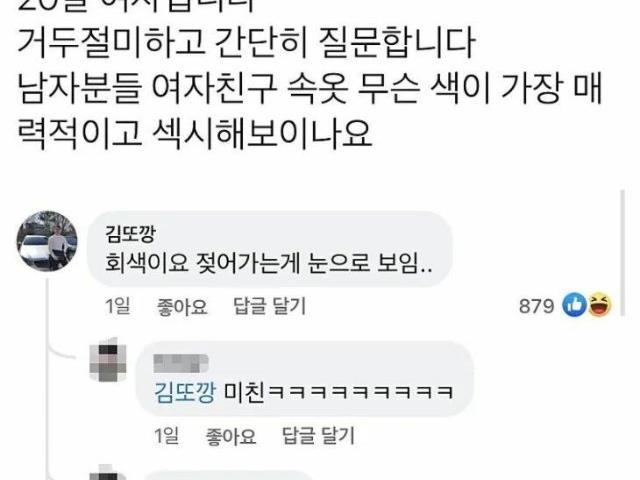View the 879 reactions count
Screen dimensions: 640x480
(536, 306)
